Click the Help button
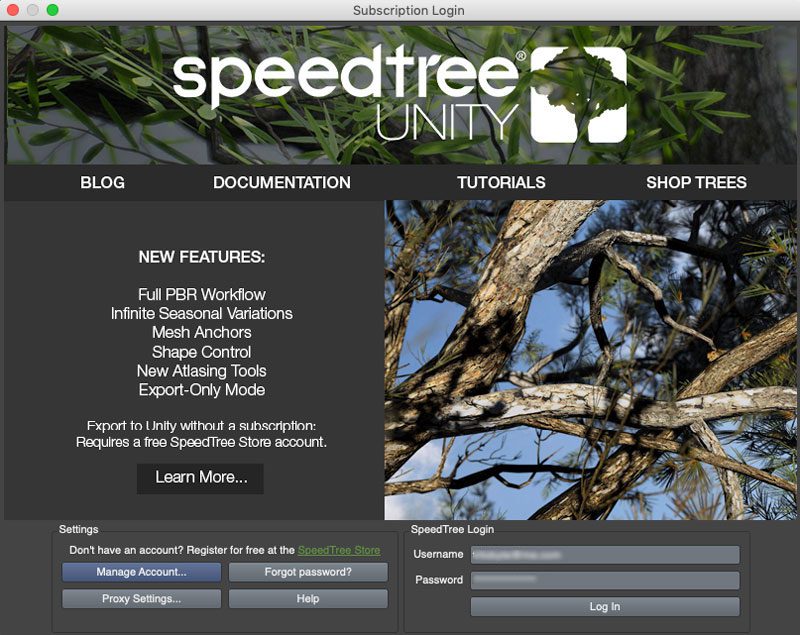800x635 pixels. tap(308, 599)
